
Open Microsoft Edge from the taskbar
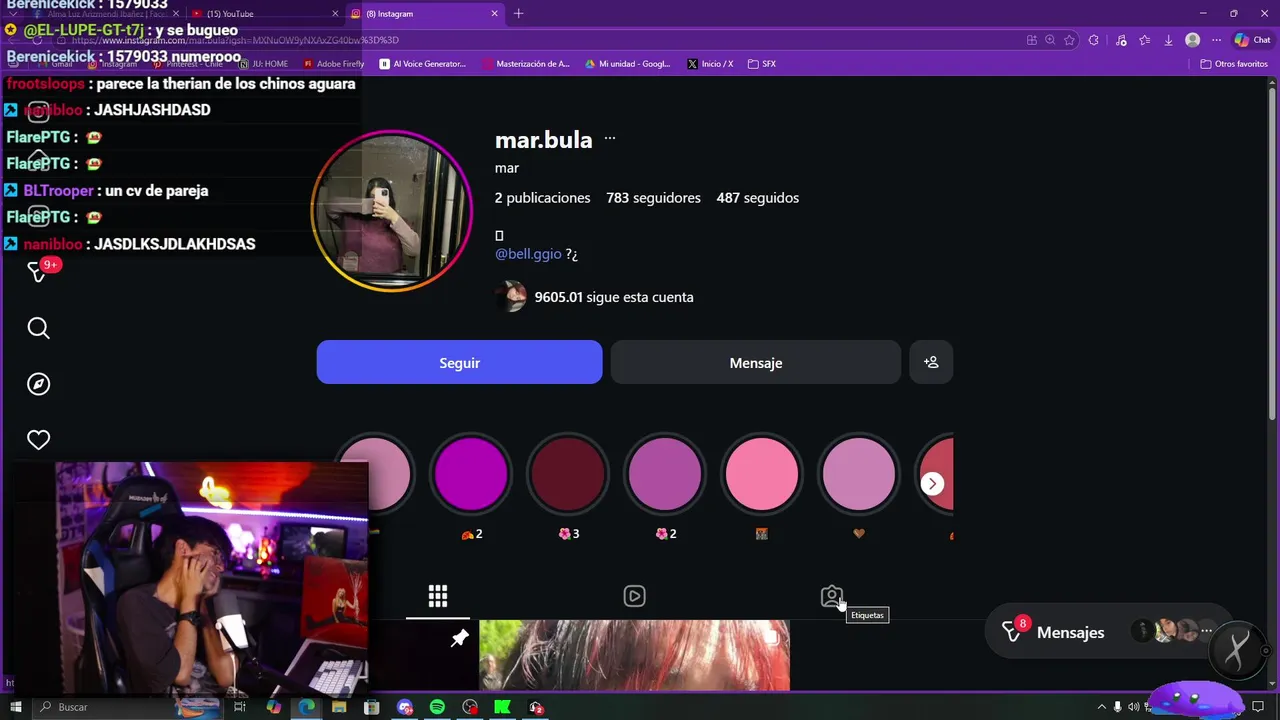306,707
